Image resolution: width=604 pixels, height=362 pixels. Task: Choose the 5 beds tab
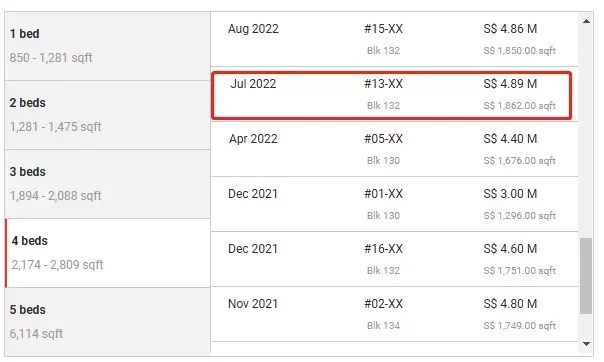tap(107, 321)
